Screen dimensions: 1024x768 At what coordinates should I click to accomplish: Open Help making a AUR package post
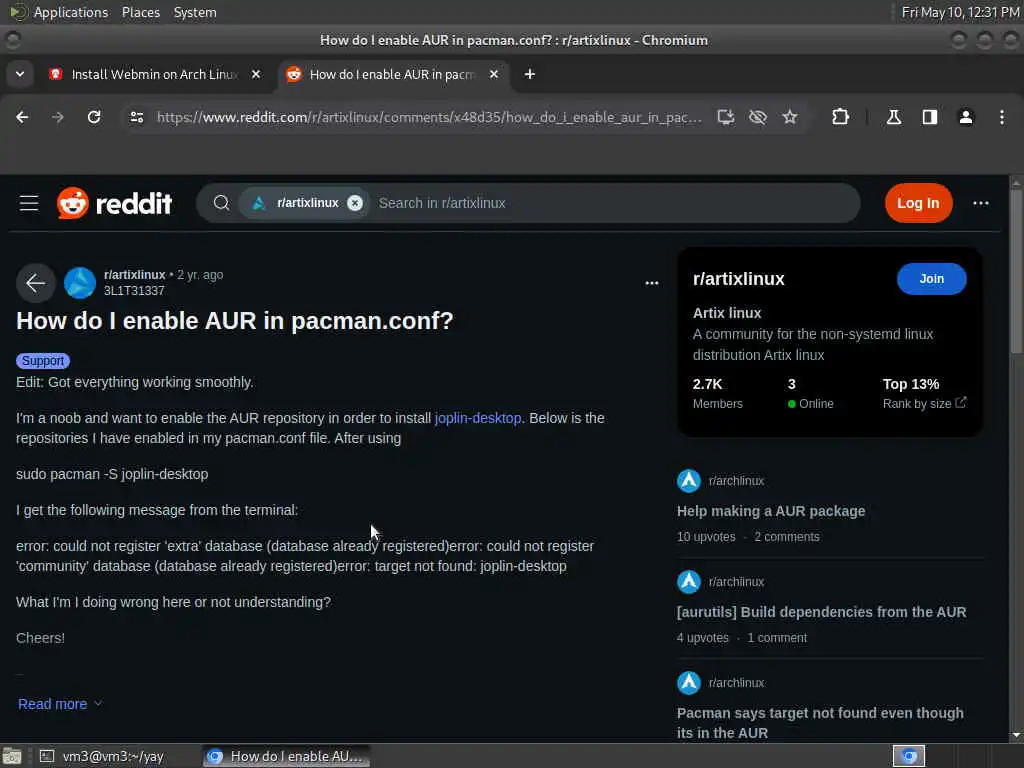(771, 511)
